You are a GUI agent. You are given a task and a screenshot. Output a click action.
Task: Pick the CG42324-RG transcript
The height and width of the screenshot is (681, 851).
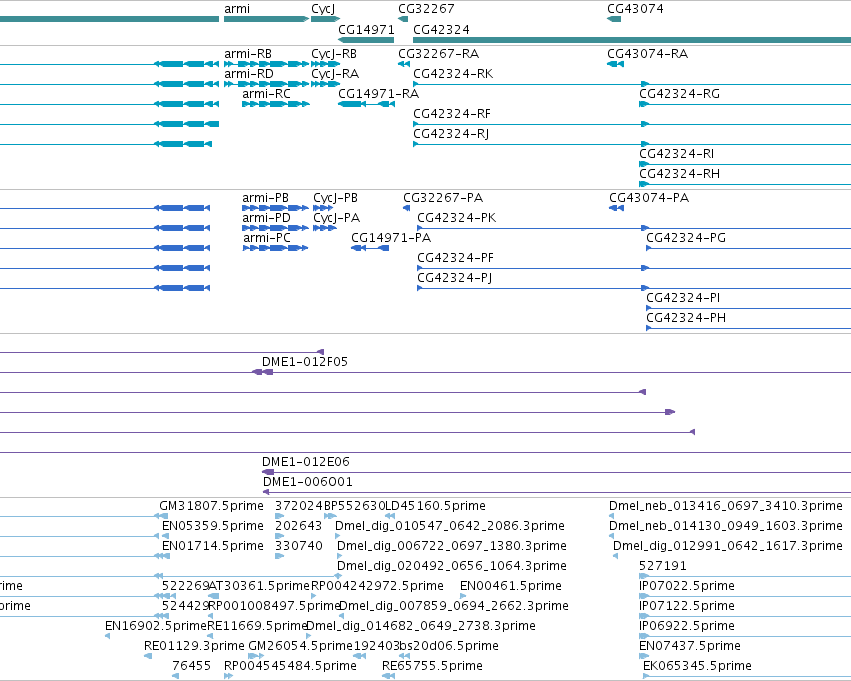[x=745, y=104]
